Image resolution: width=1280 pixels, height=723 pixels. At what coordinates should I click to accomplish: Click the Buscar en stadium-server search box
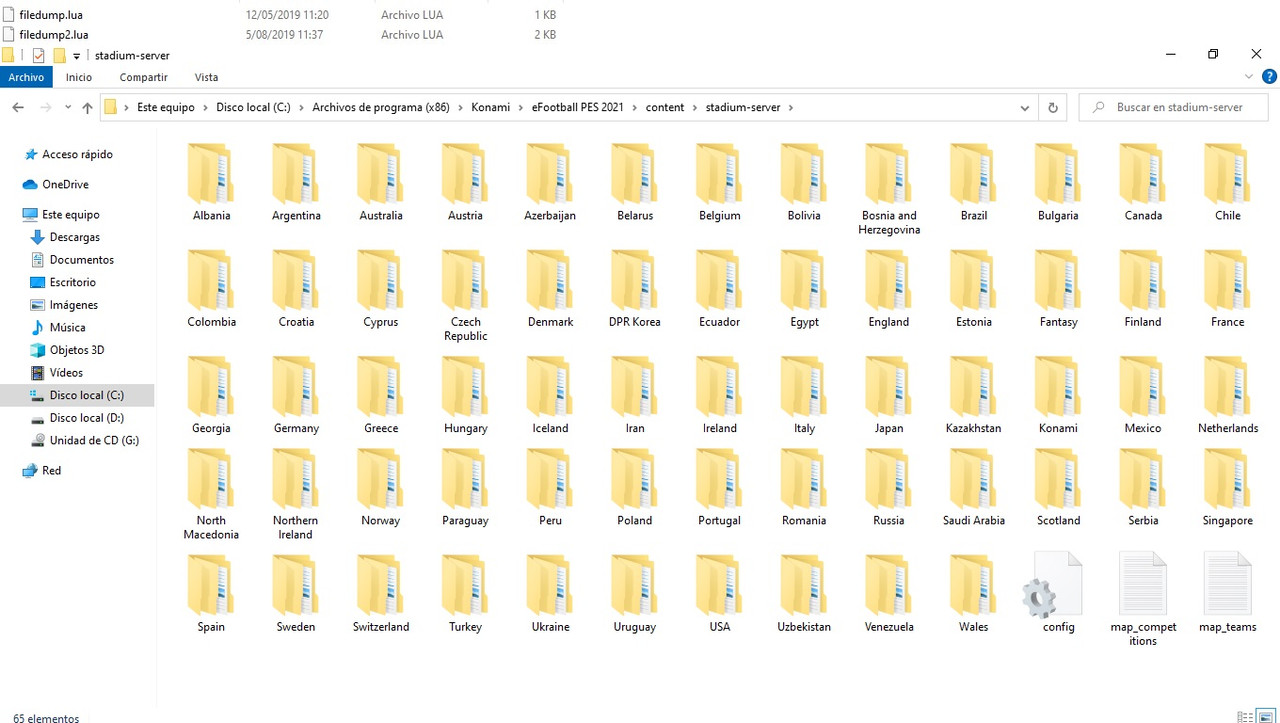click(x=1174, y=108)
